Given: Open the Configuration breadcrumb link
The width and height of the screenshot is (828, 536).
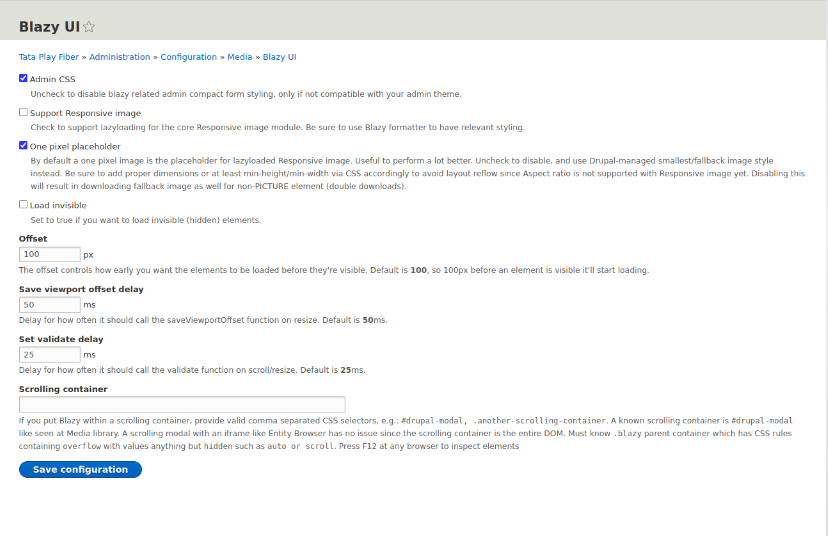Looking at the screenshot, I should (x=189, y=57).
